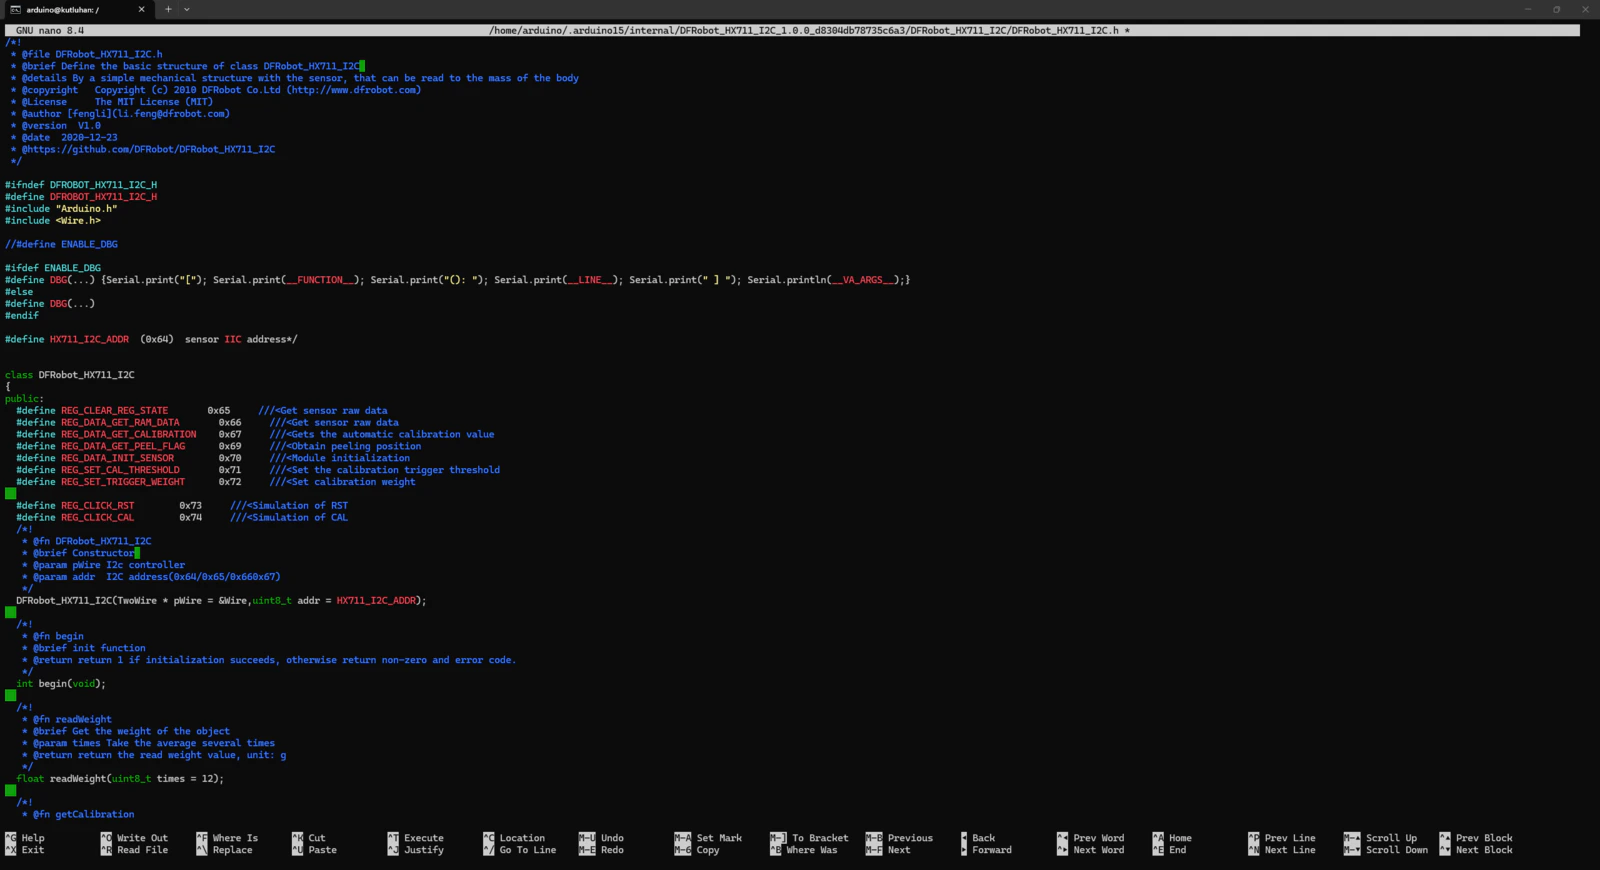The width and height of the screenshot is (1600, 870).
Task: Click the Read File shortcut
Action: [142, 850]
